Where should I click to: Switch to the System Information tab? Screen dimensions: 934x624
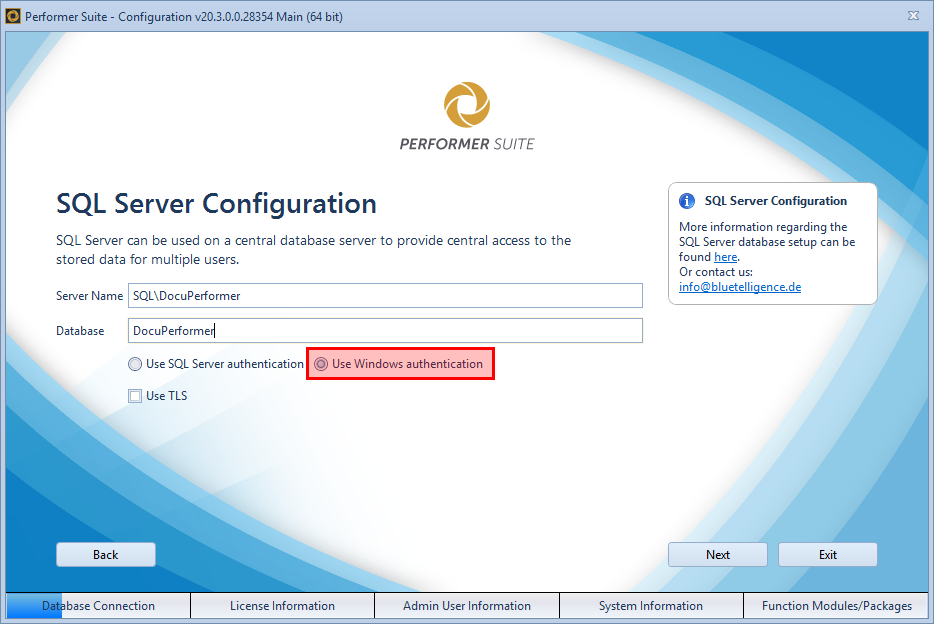(x=651, y=605)
